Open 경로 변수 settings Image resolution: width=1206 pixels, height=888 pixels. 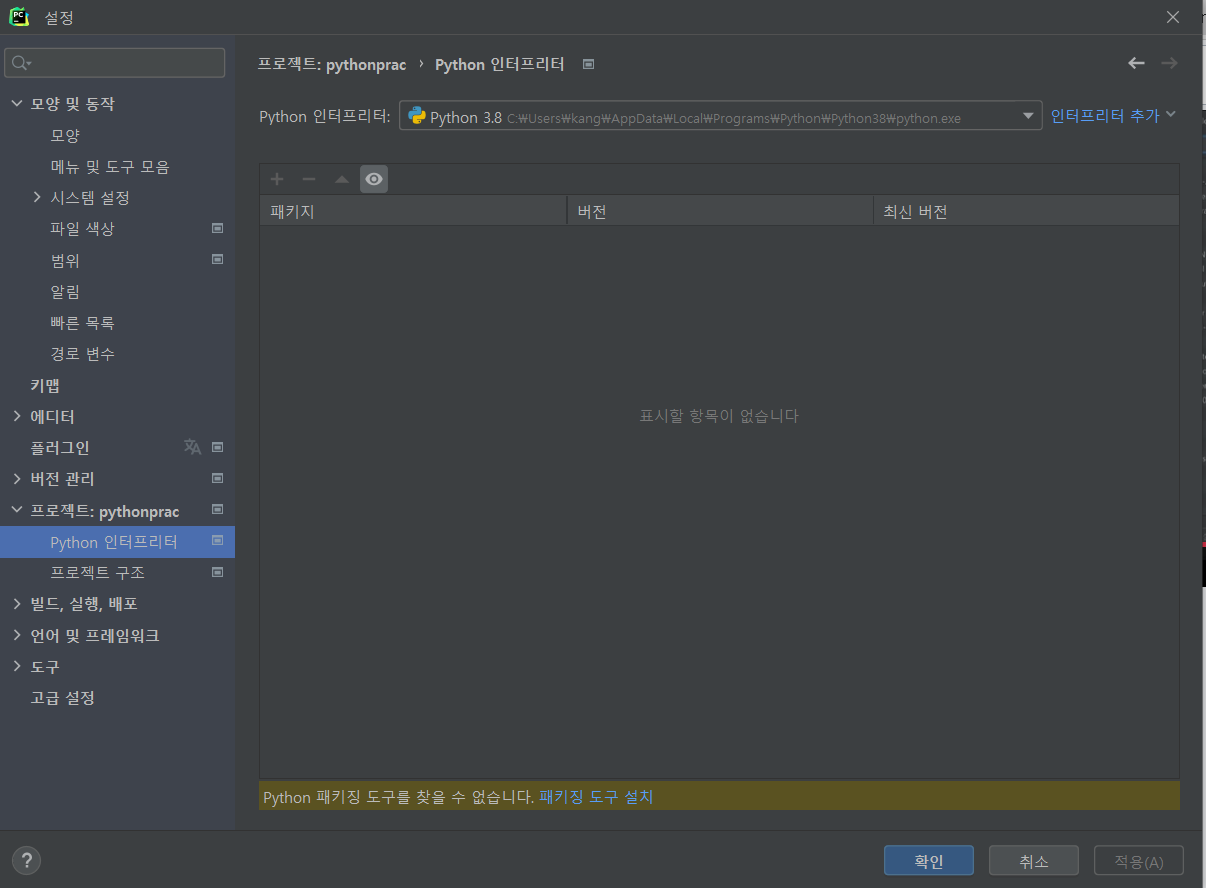83,354
